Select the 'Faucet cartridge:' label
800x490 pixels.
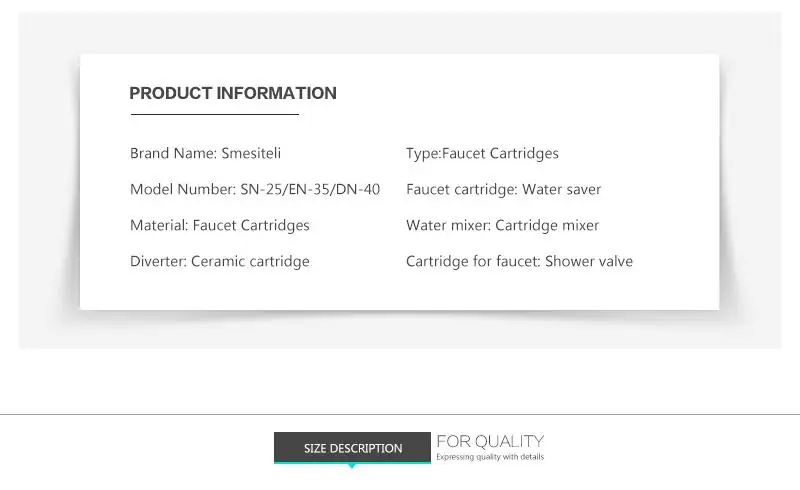[462, 190]
